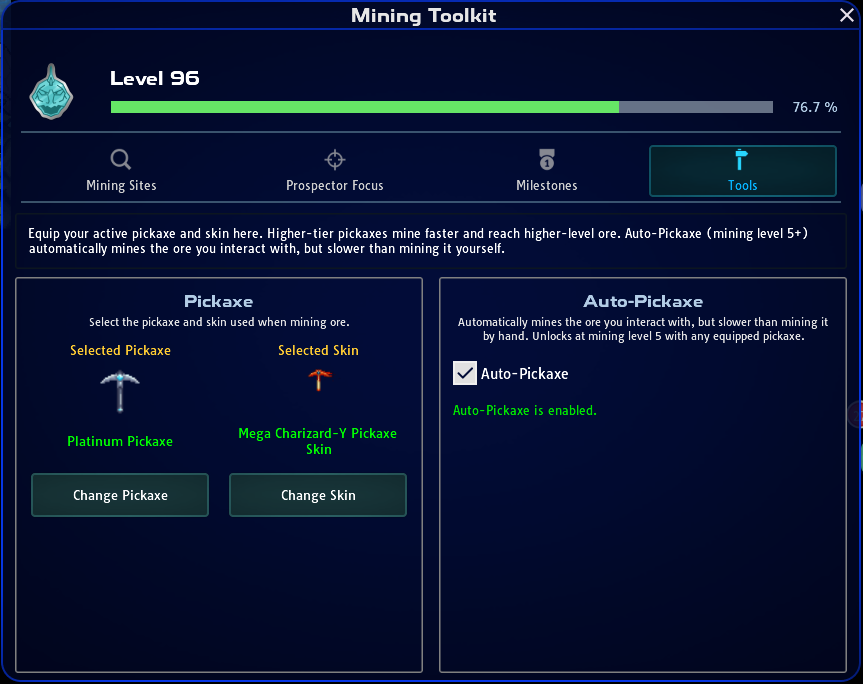Open the Milestones tab
The image size is (863, 684).
pyautogui.click(x=547, y=171)
